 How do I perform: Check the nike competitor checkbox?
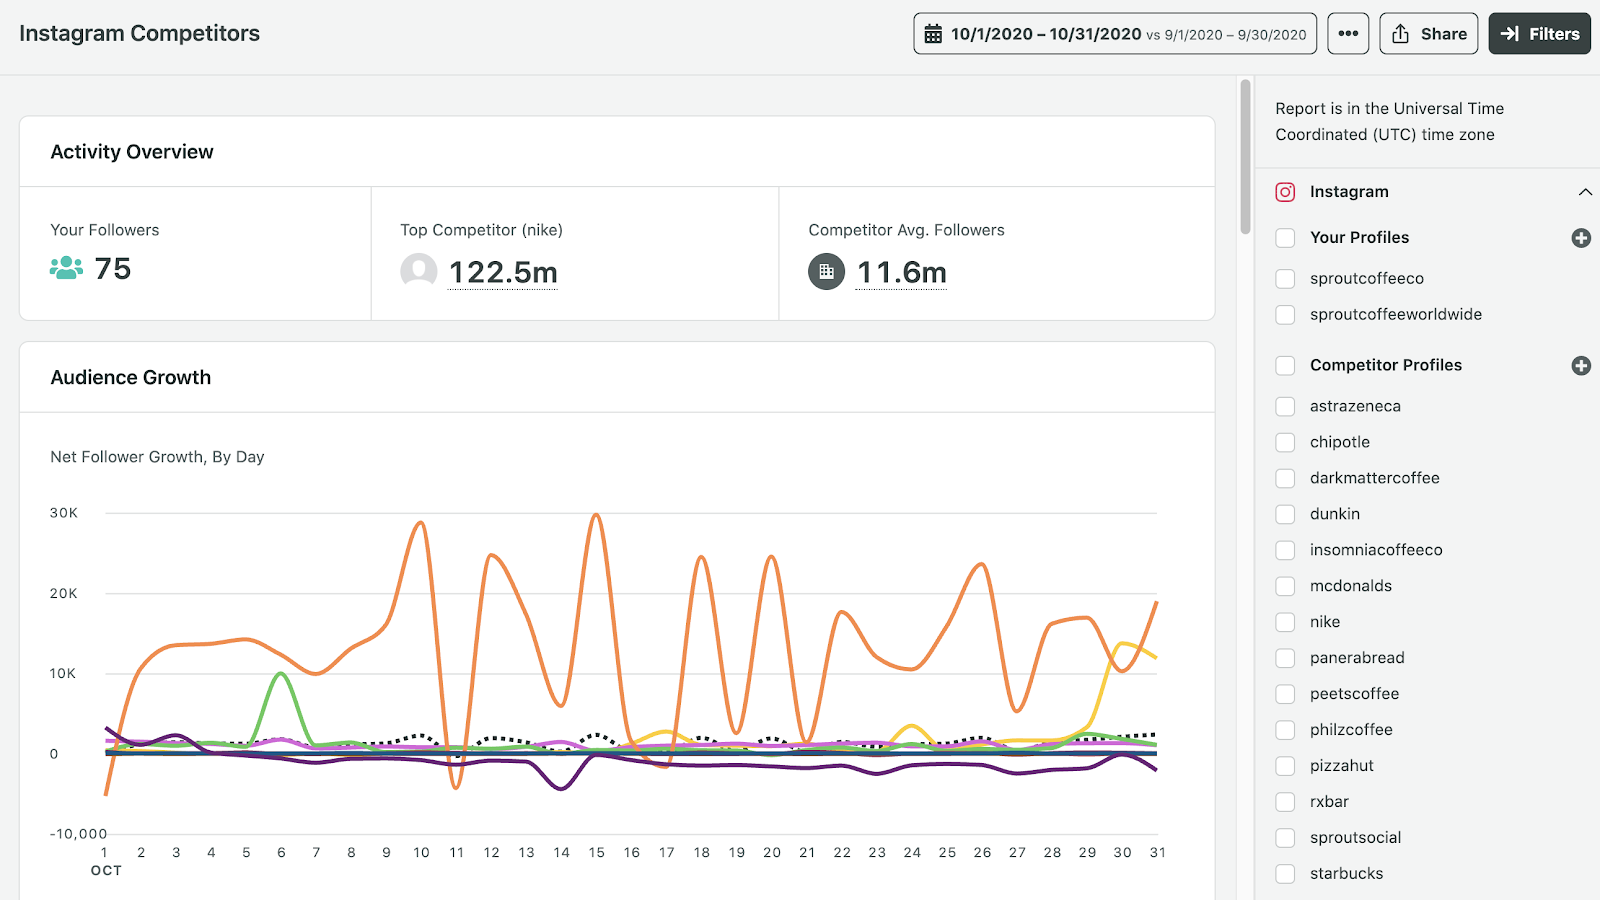[x=1286, y=622]
